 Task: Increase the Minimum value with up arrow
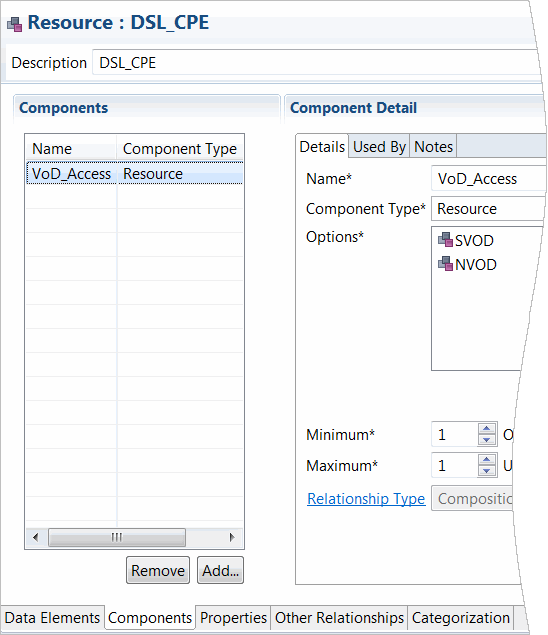click(x=487, y=429)
